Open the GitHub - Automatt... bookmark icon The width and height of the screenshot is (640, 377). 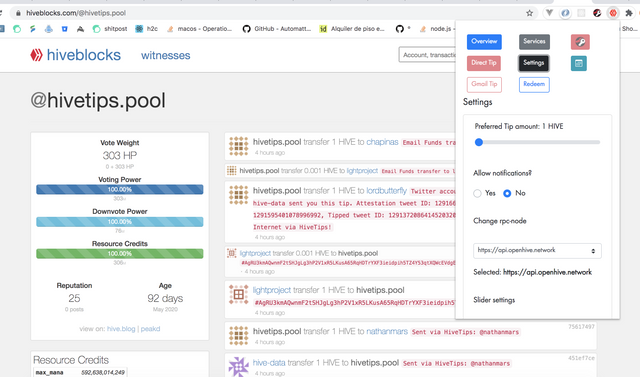point(246,29)
